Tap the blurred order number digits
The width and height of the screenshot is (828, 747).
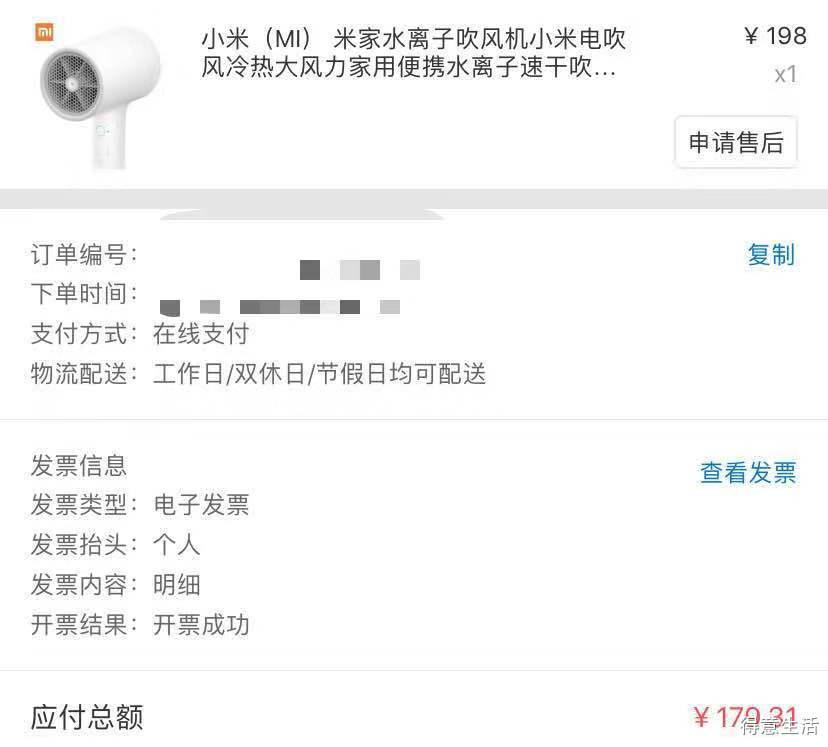[x=360, y=270]
